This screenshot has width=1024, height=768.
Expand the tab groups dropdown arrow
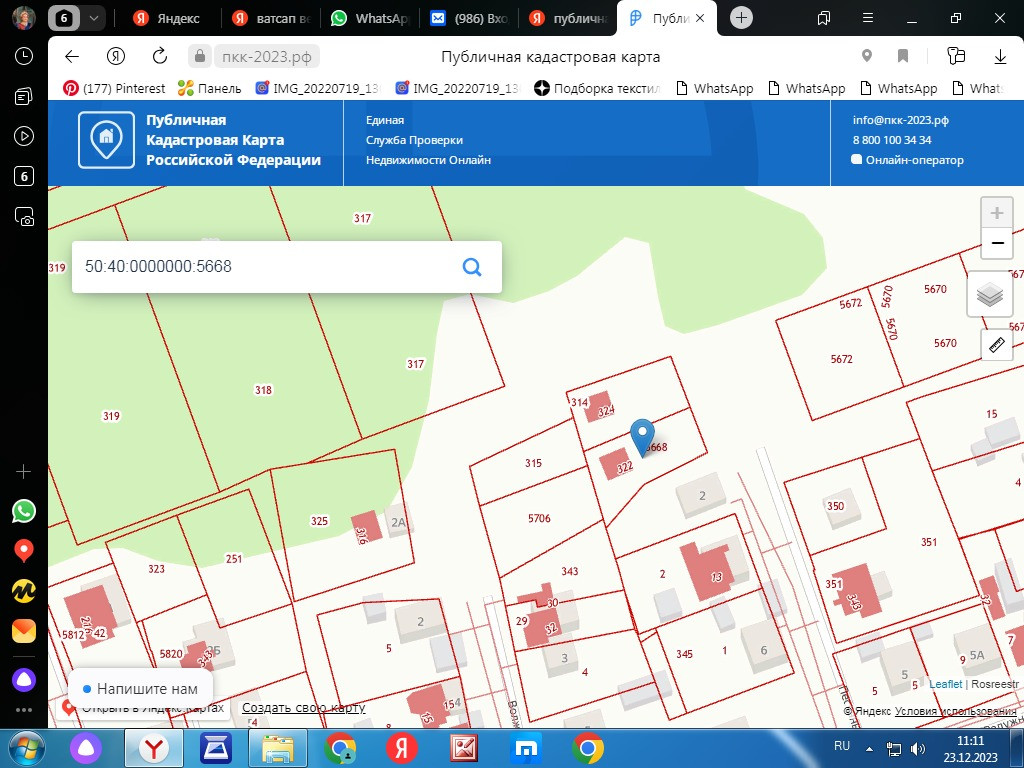93,18
